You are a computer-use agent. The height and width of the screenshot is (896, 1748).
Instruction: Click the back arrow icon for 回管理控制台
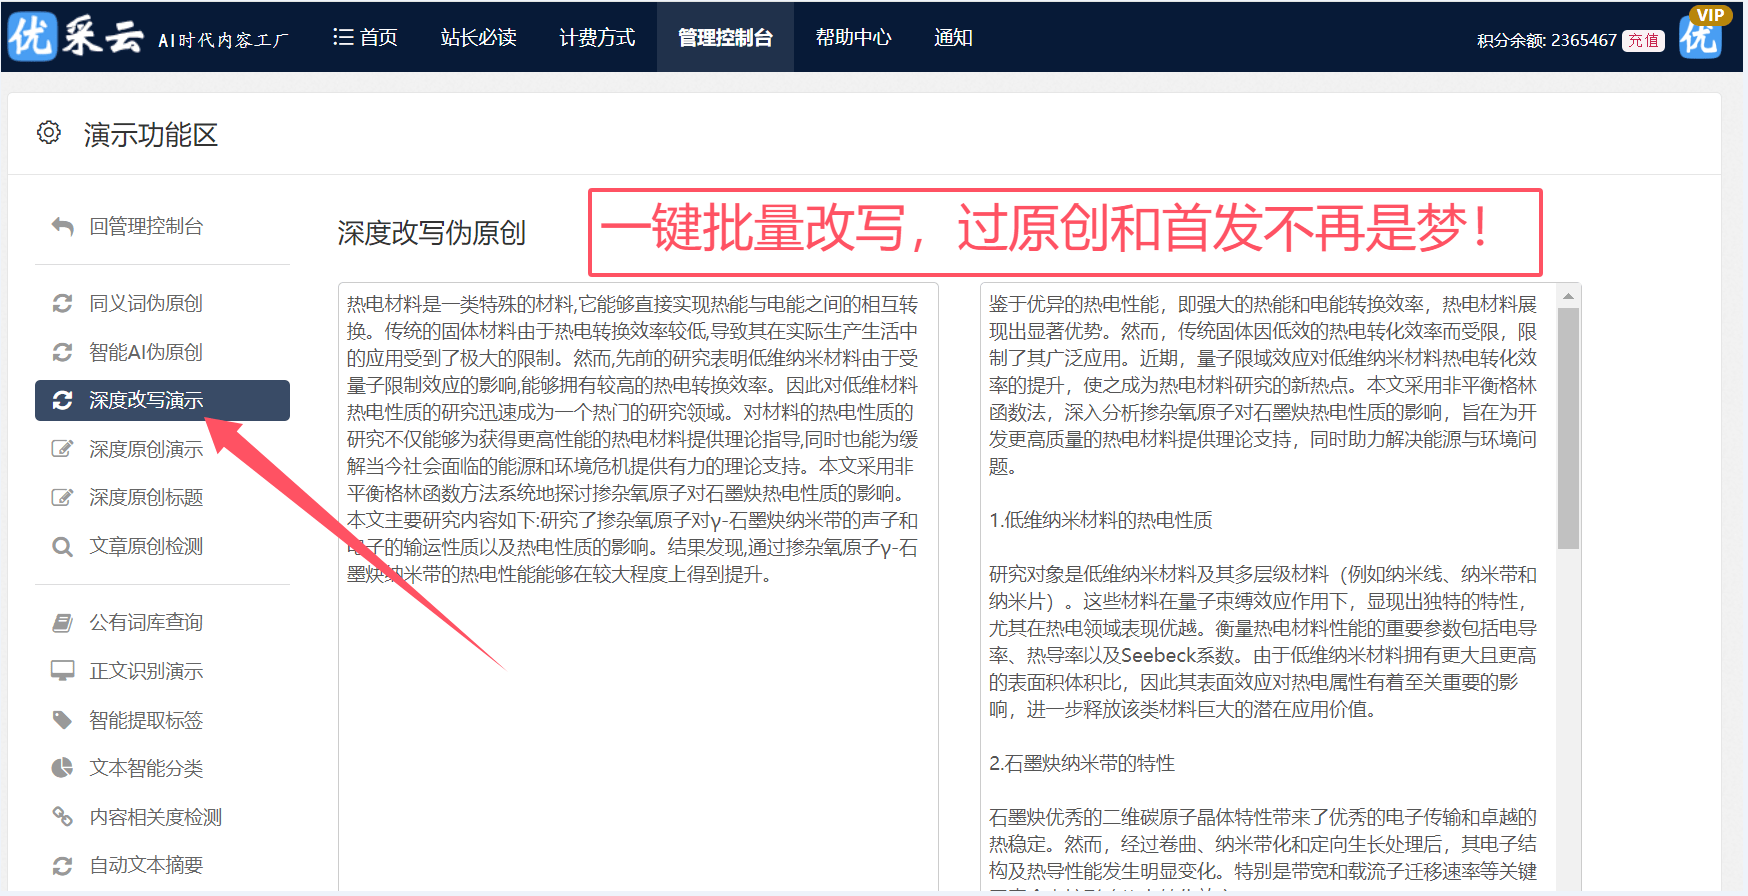pos(62,227)
